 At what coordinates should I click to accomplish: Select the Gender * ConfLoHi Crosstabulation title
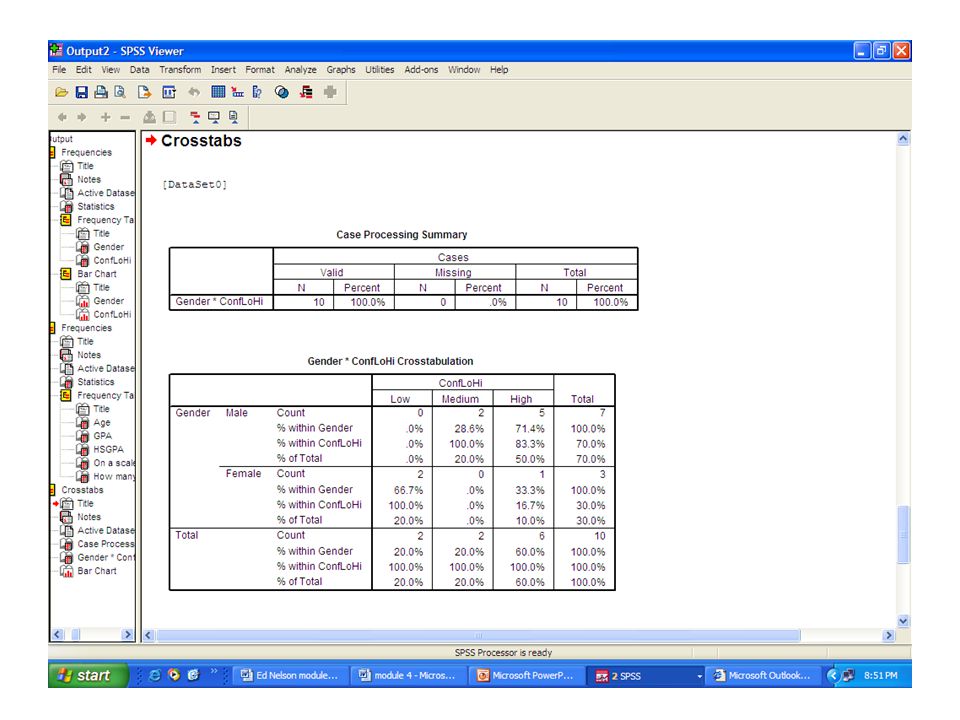(390, 361)
